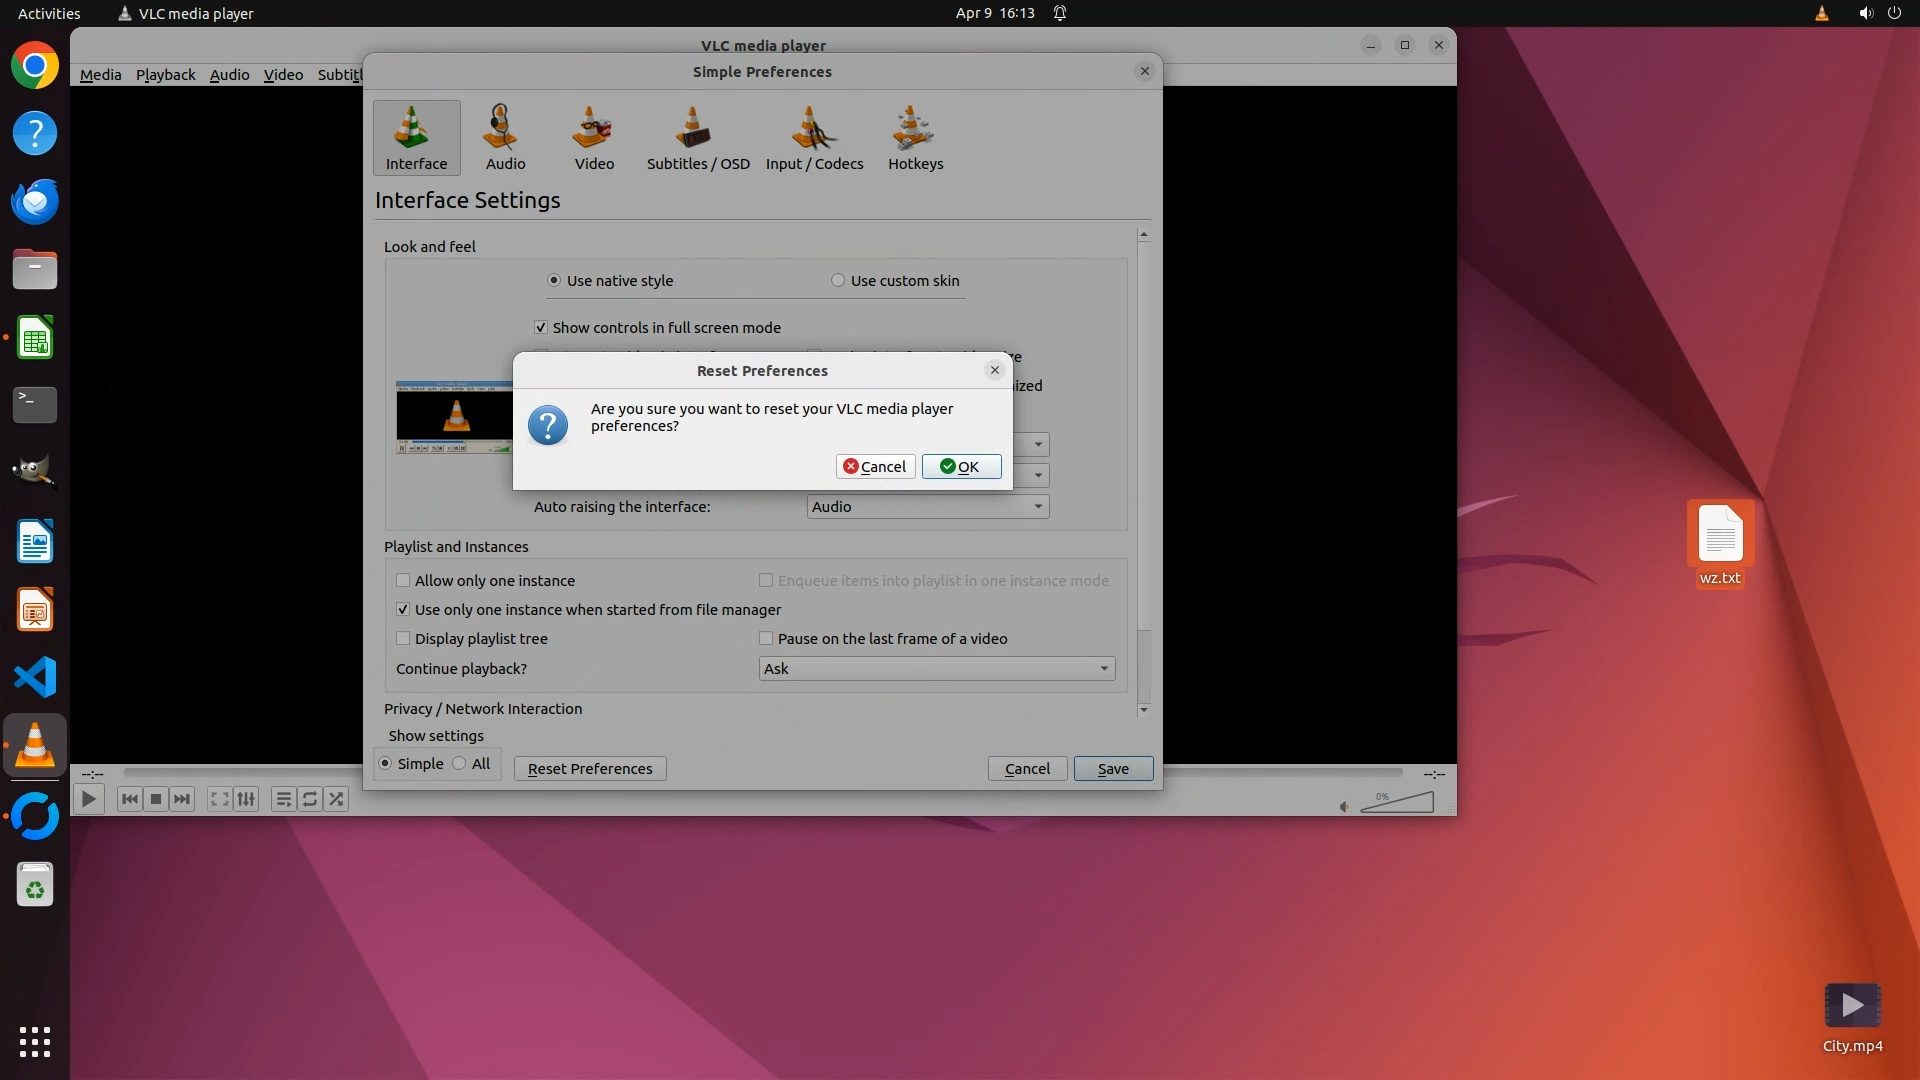Image resolution: width=1920 pixels, height=1080 pixels.
Task: Open the Input / Codecs settings icon
Action: (814, 138)
